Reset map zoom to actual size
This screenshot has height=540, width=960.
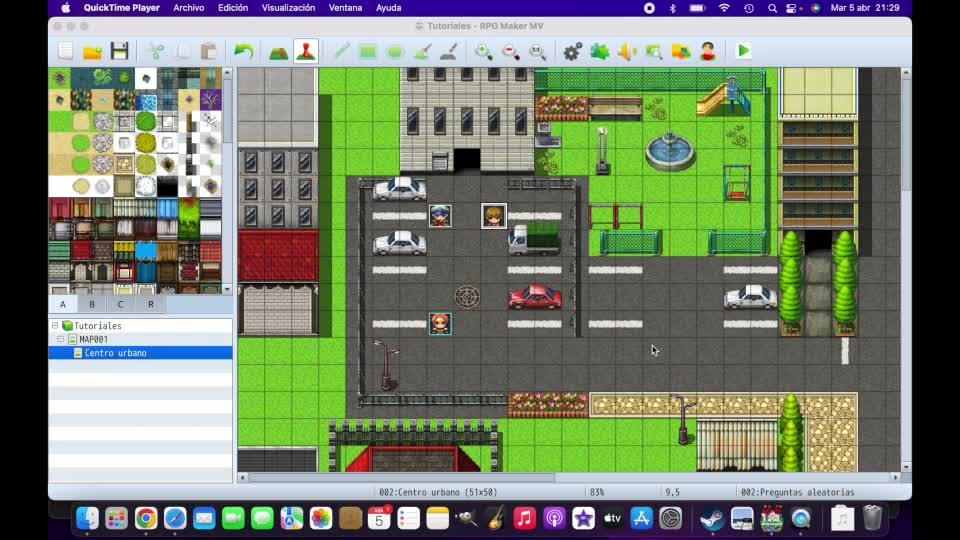(x=538, y=51)
